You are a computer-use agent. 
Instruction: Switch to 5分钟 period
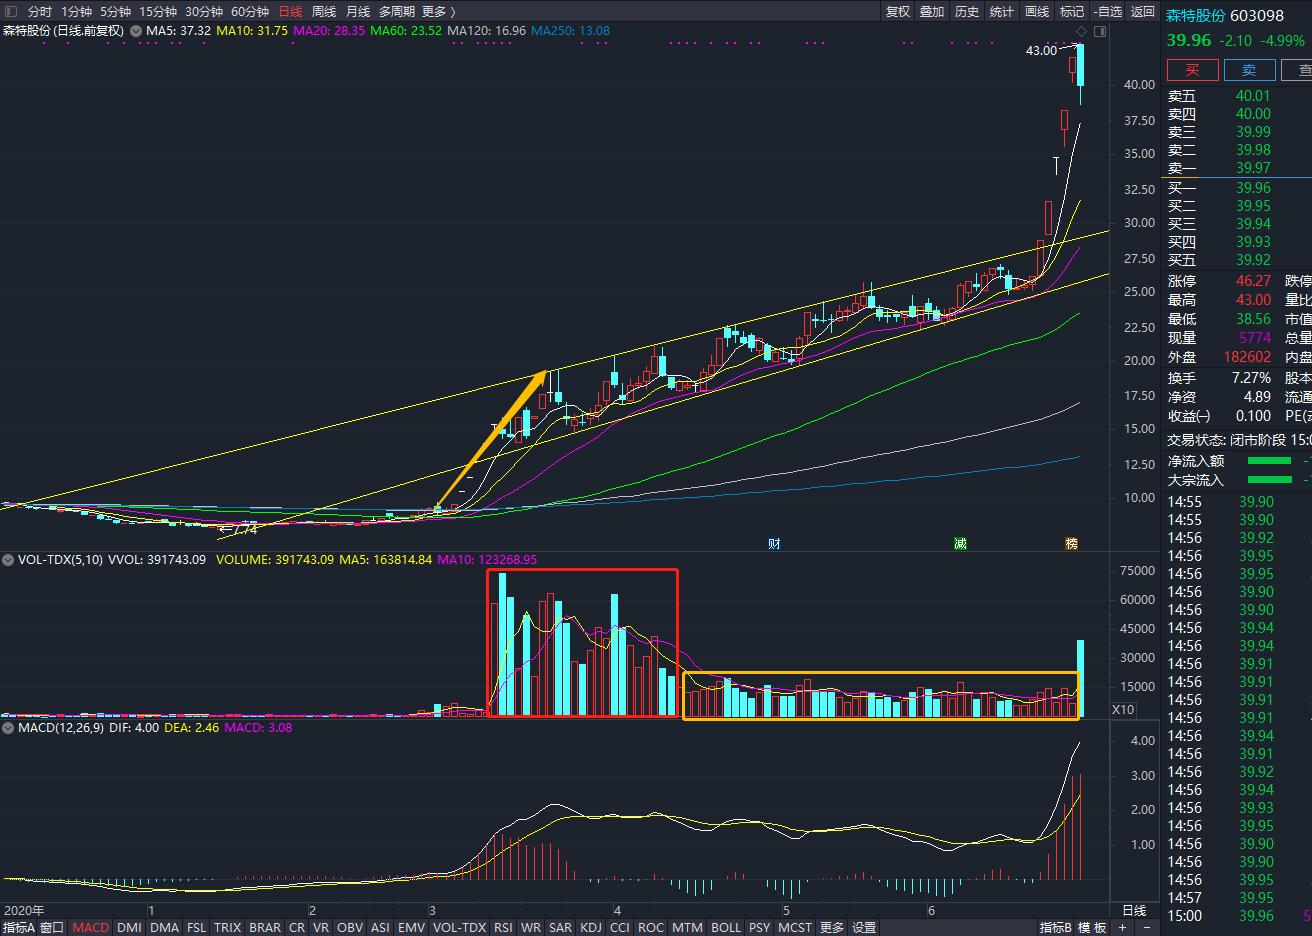tap(115, 11)
